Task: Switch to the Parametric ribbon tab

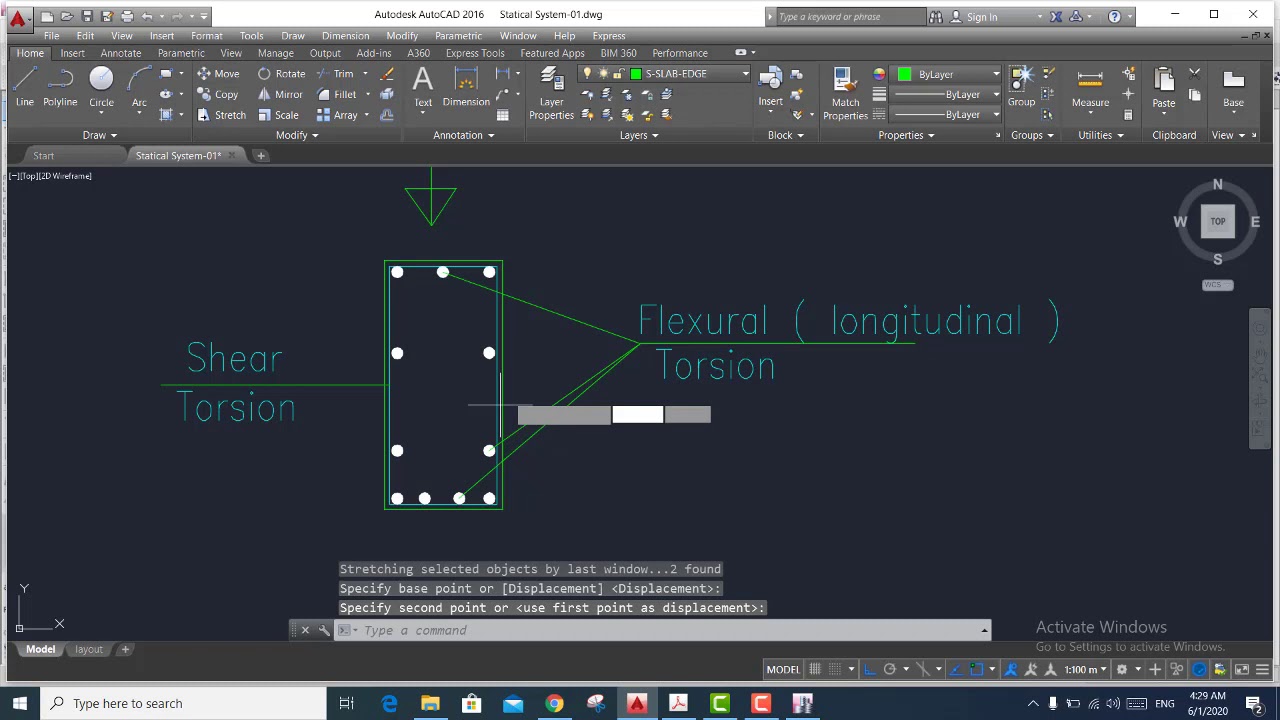Action: 181,53
